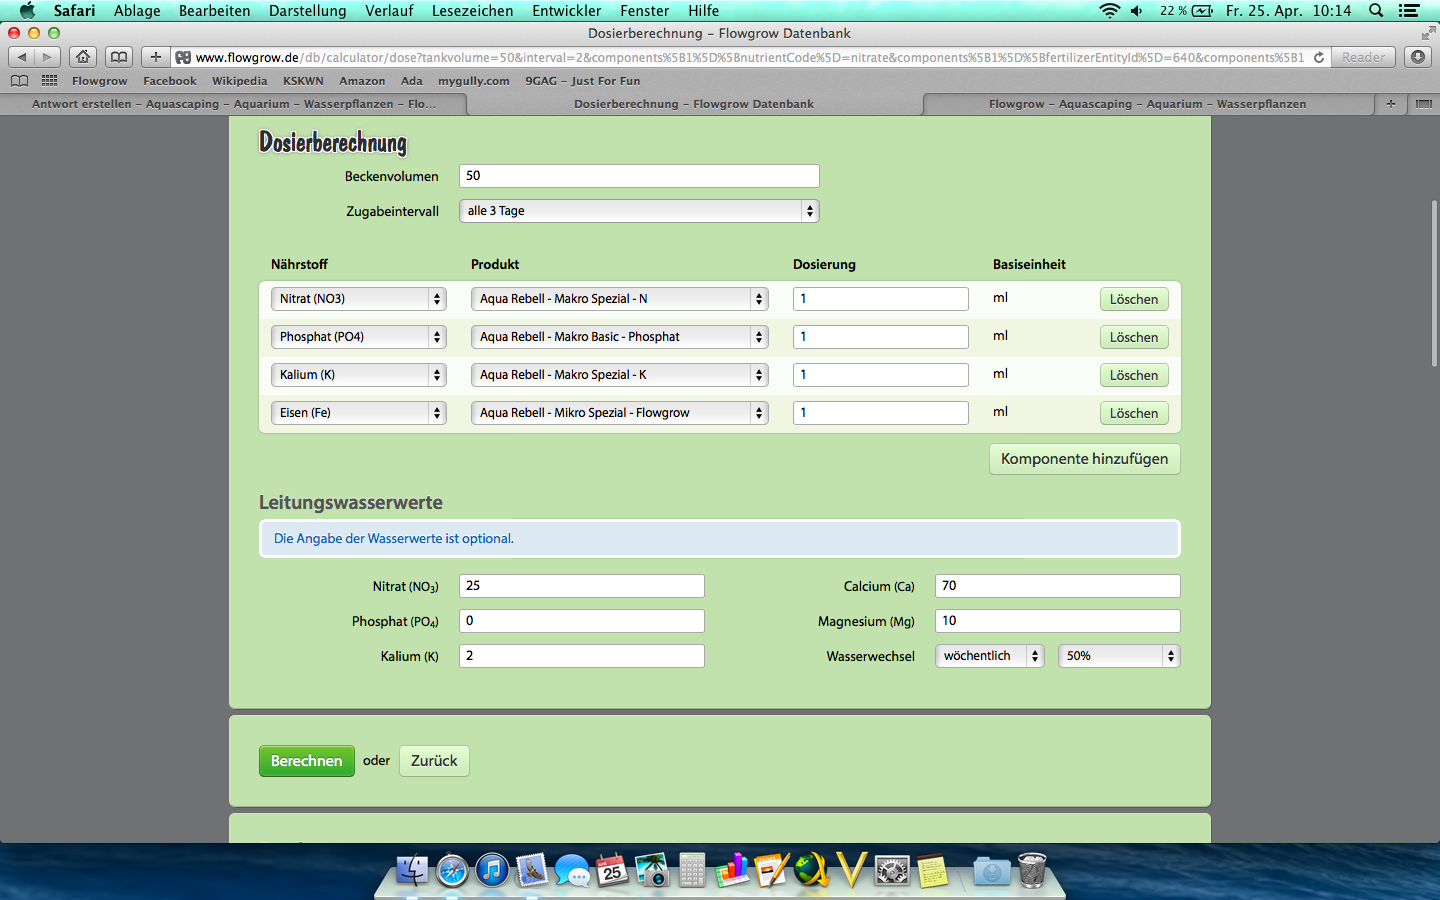Click the Leitungswasser Nitrat input showing 25

[x=581, y=586]
